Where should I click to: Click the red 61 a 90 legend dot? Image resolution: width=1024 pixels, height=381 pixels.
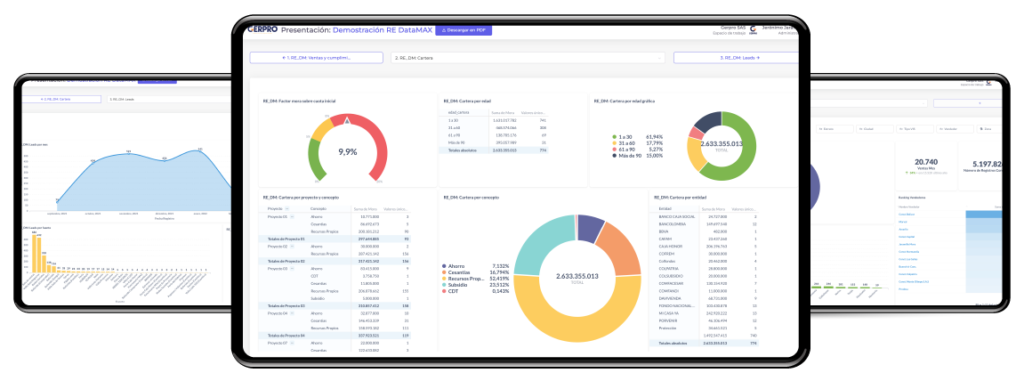615,149
